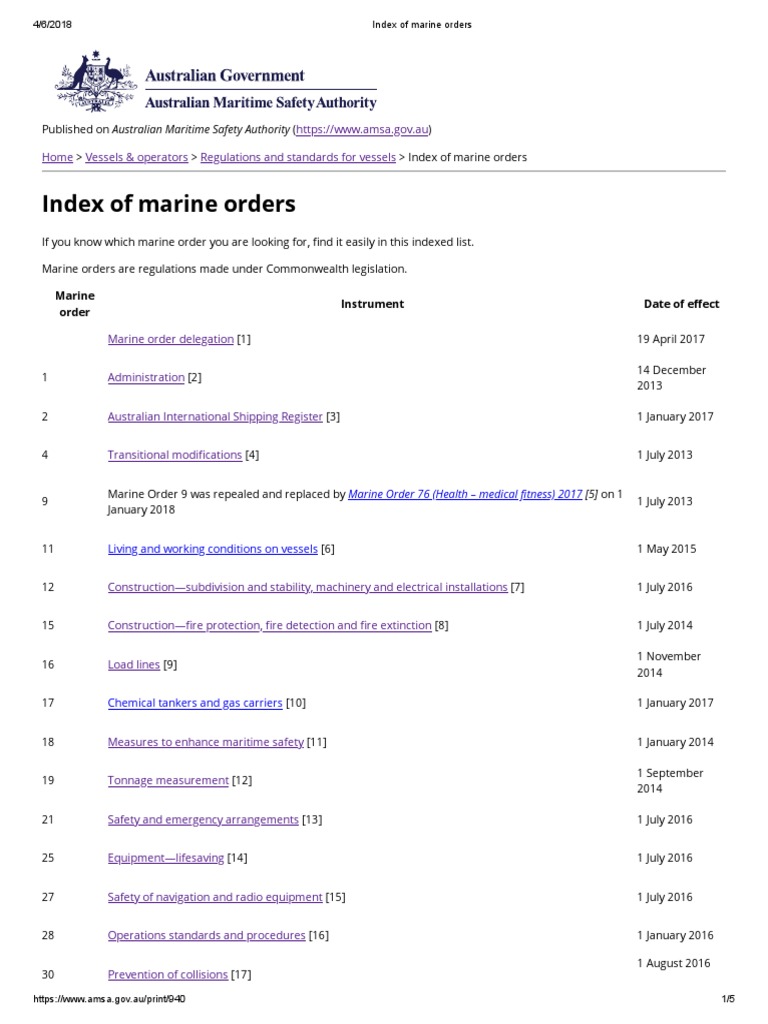768x1024 pixels.
Task: Click the Load lines link
Action: (x=133, y=664)
